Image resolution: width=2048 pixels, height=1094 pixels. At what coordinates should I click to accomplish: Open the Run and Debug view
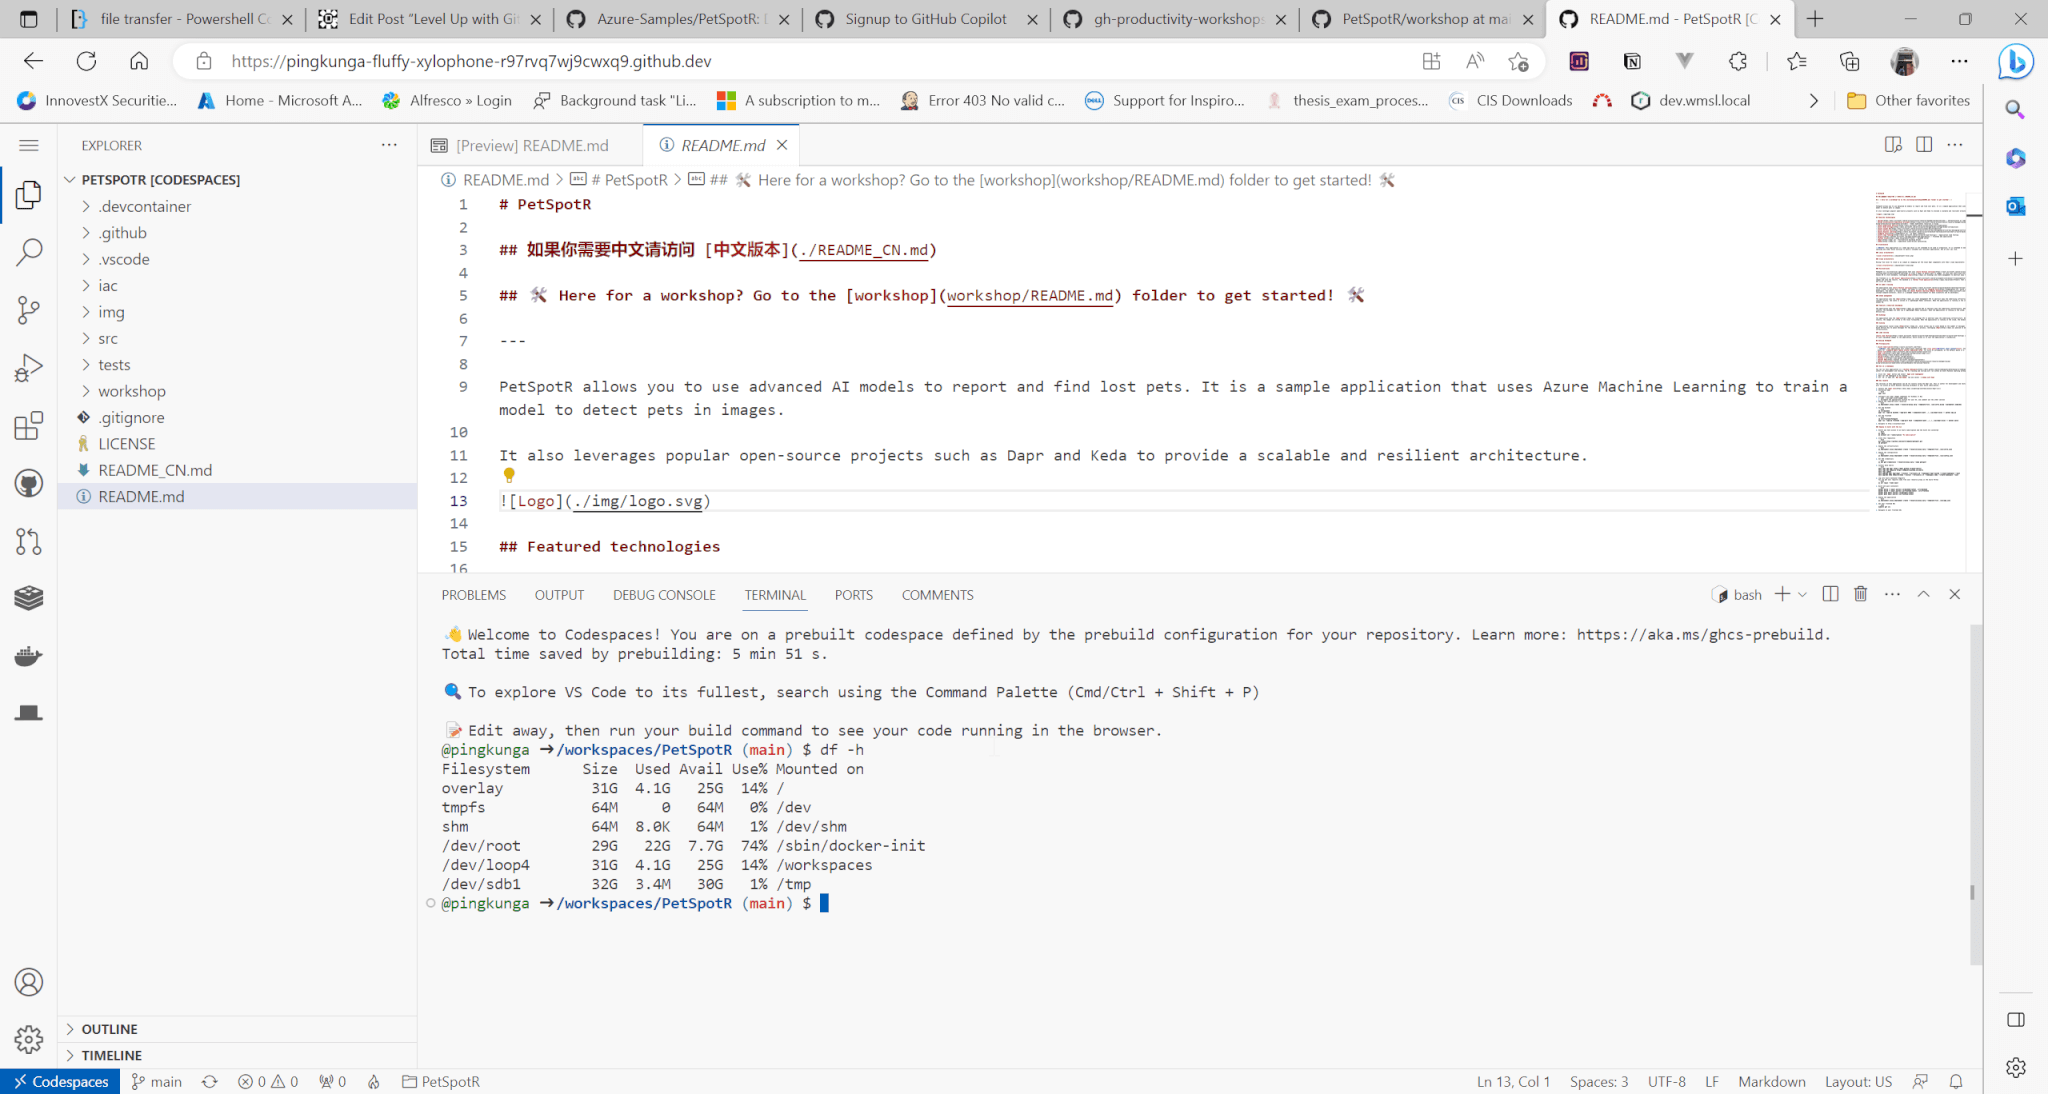pos(29,367)
